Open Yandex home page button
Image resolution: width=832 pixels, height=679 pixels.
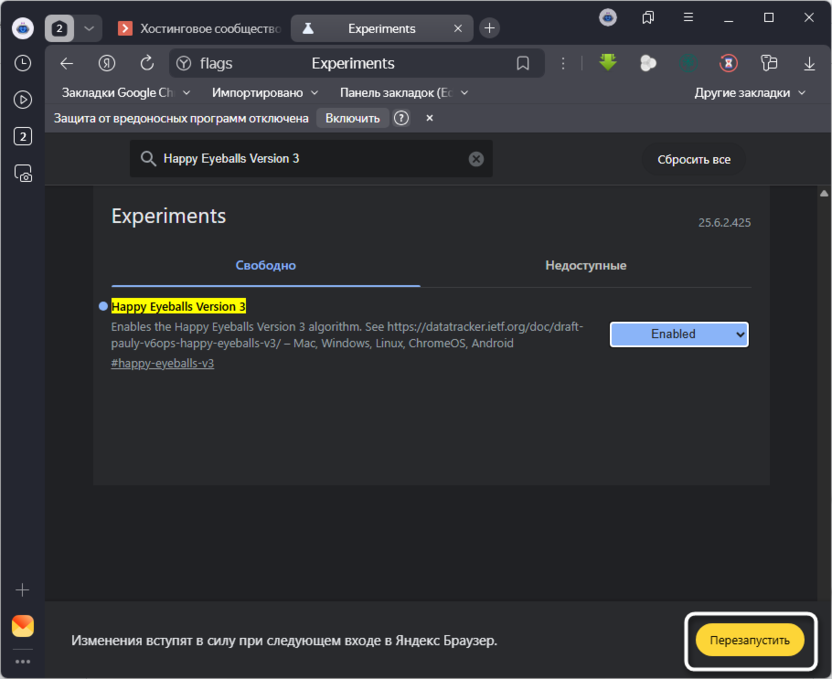[x=107, y=64]
